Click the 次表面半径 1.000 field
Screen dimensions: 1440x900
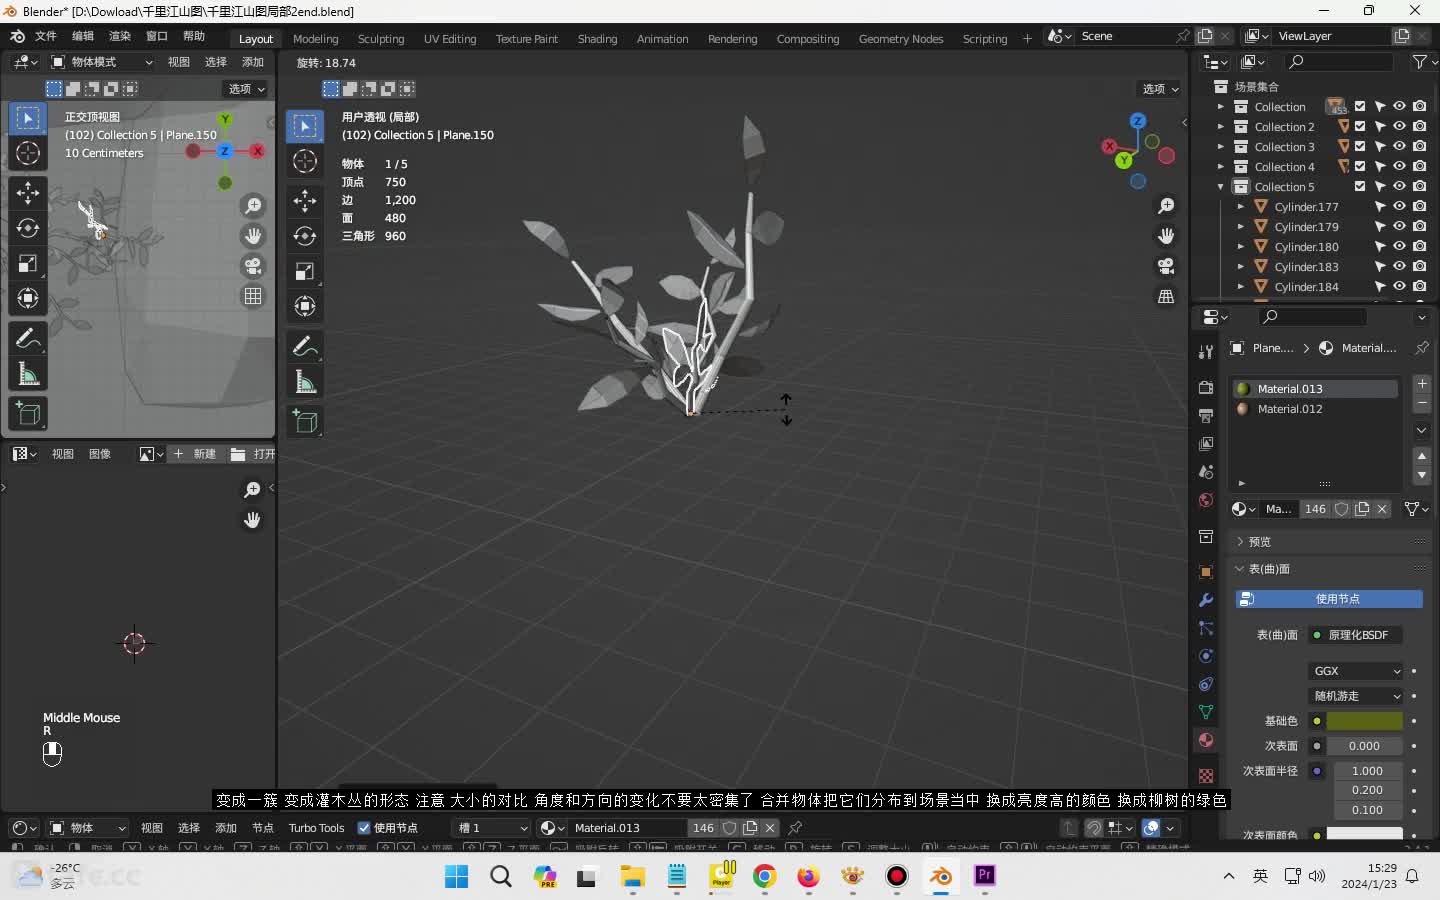(1367, 771)
